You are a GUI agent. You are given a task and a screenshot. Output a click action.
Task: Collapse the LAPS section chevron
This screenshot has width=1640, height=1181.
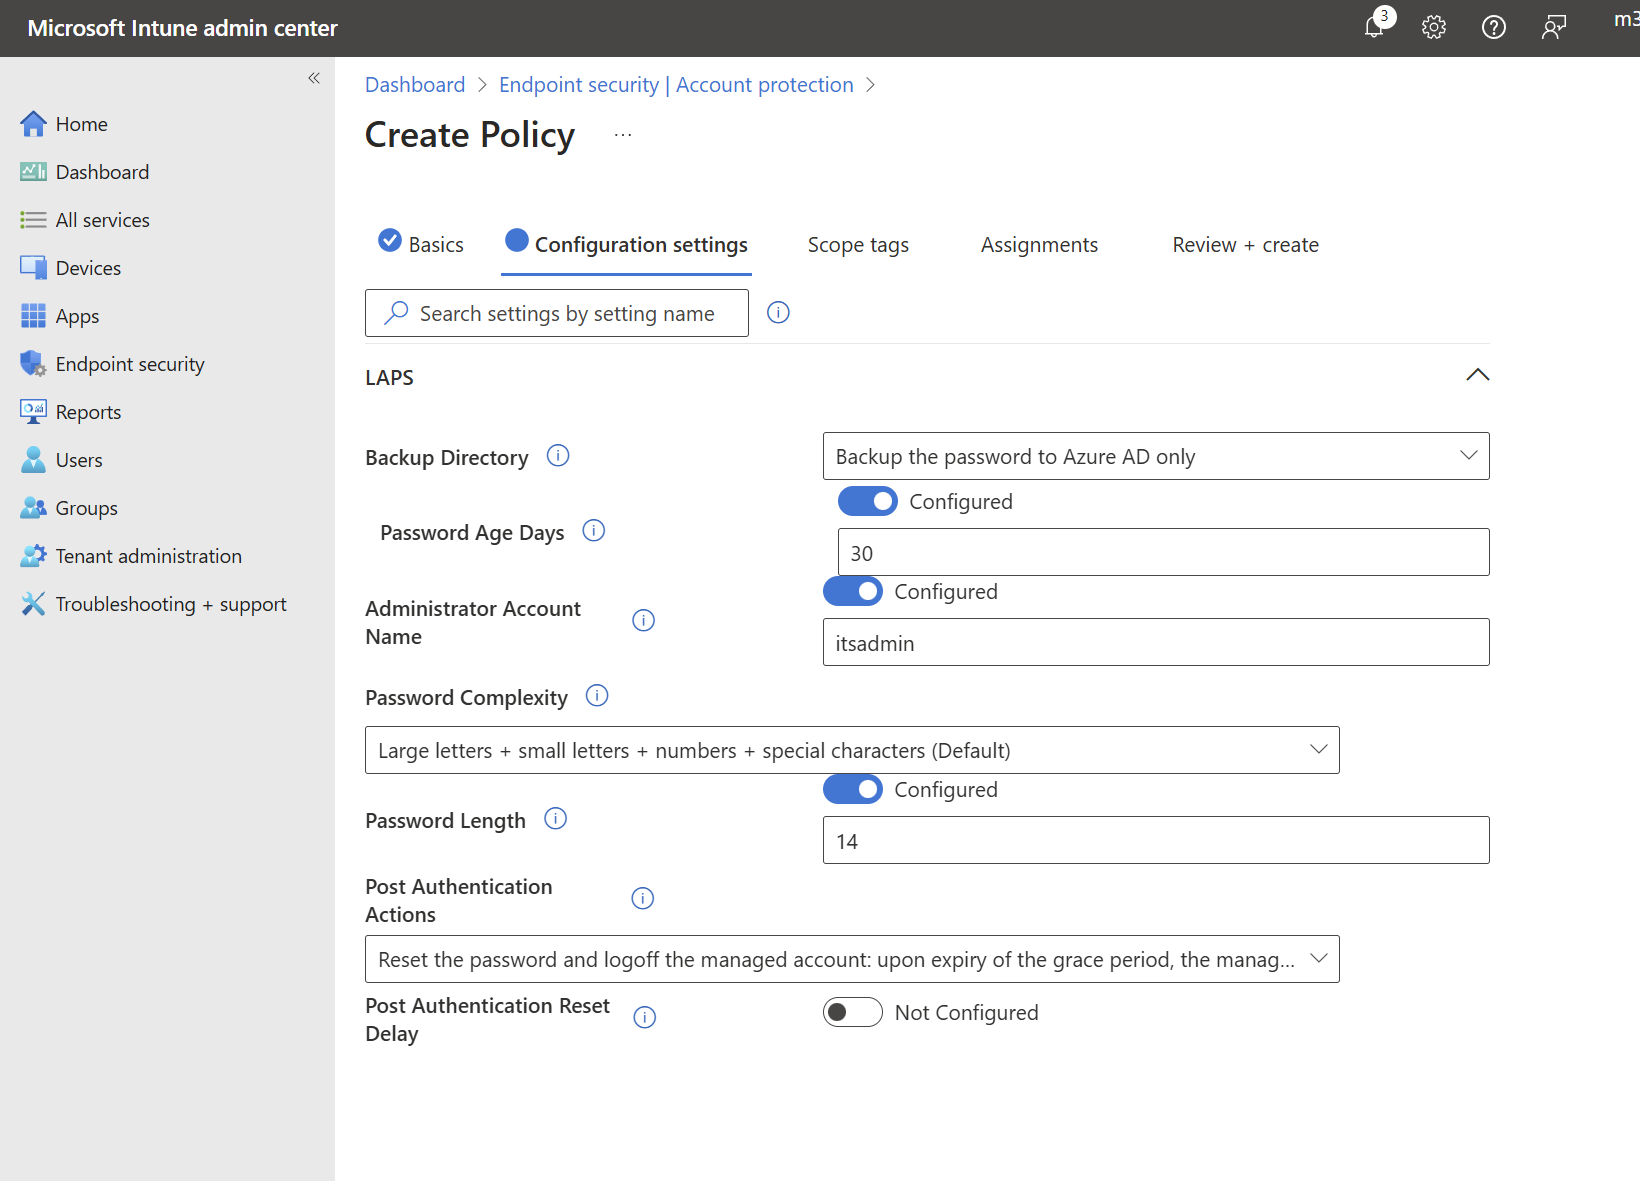tap(1477, 376)
